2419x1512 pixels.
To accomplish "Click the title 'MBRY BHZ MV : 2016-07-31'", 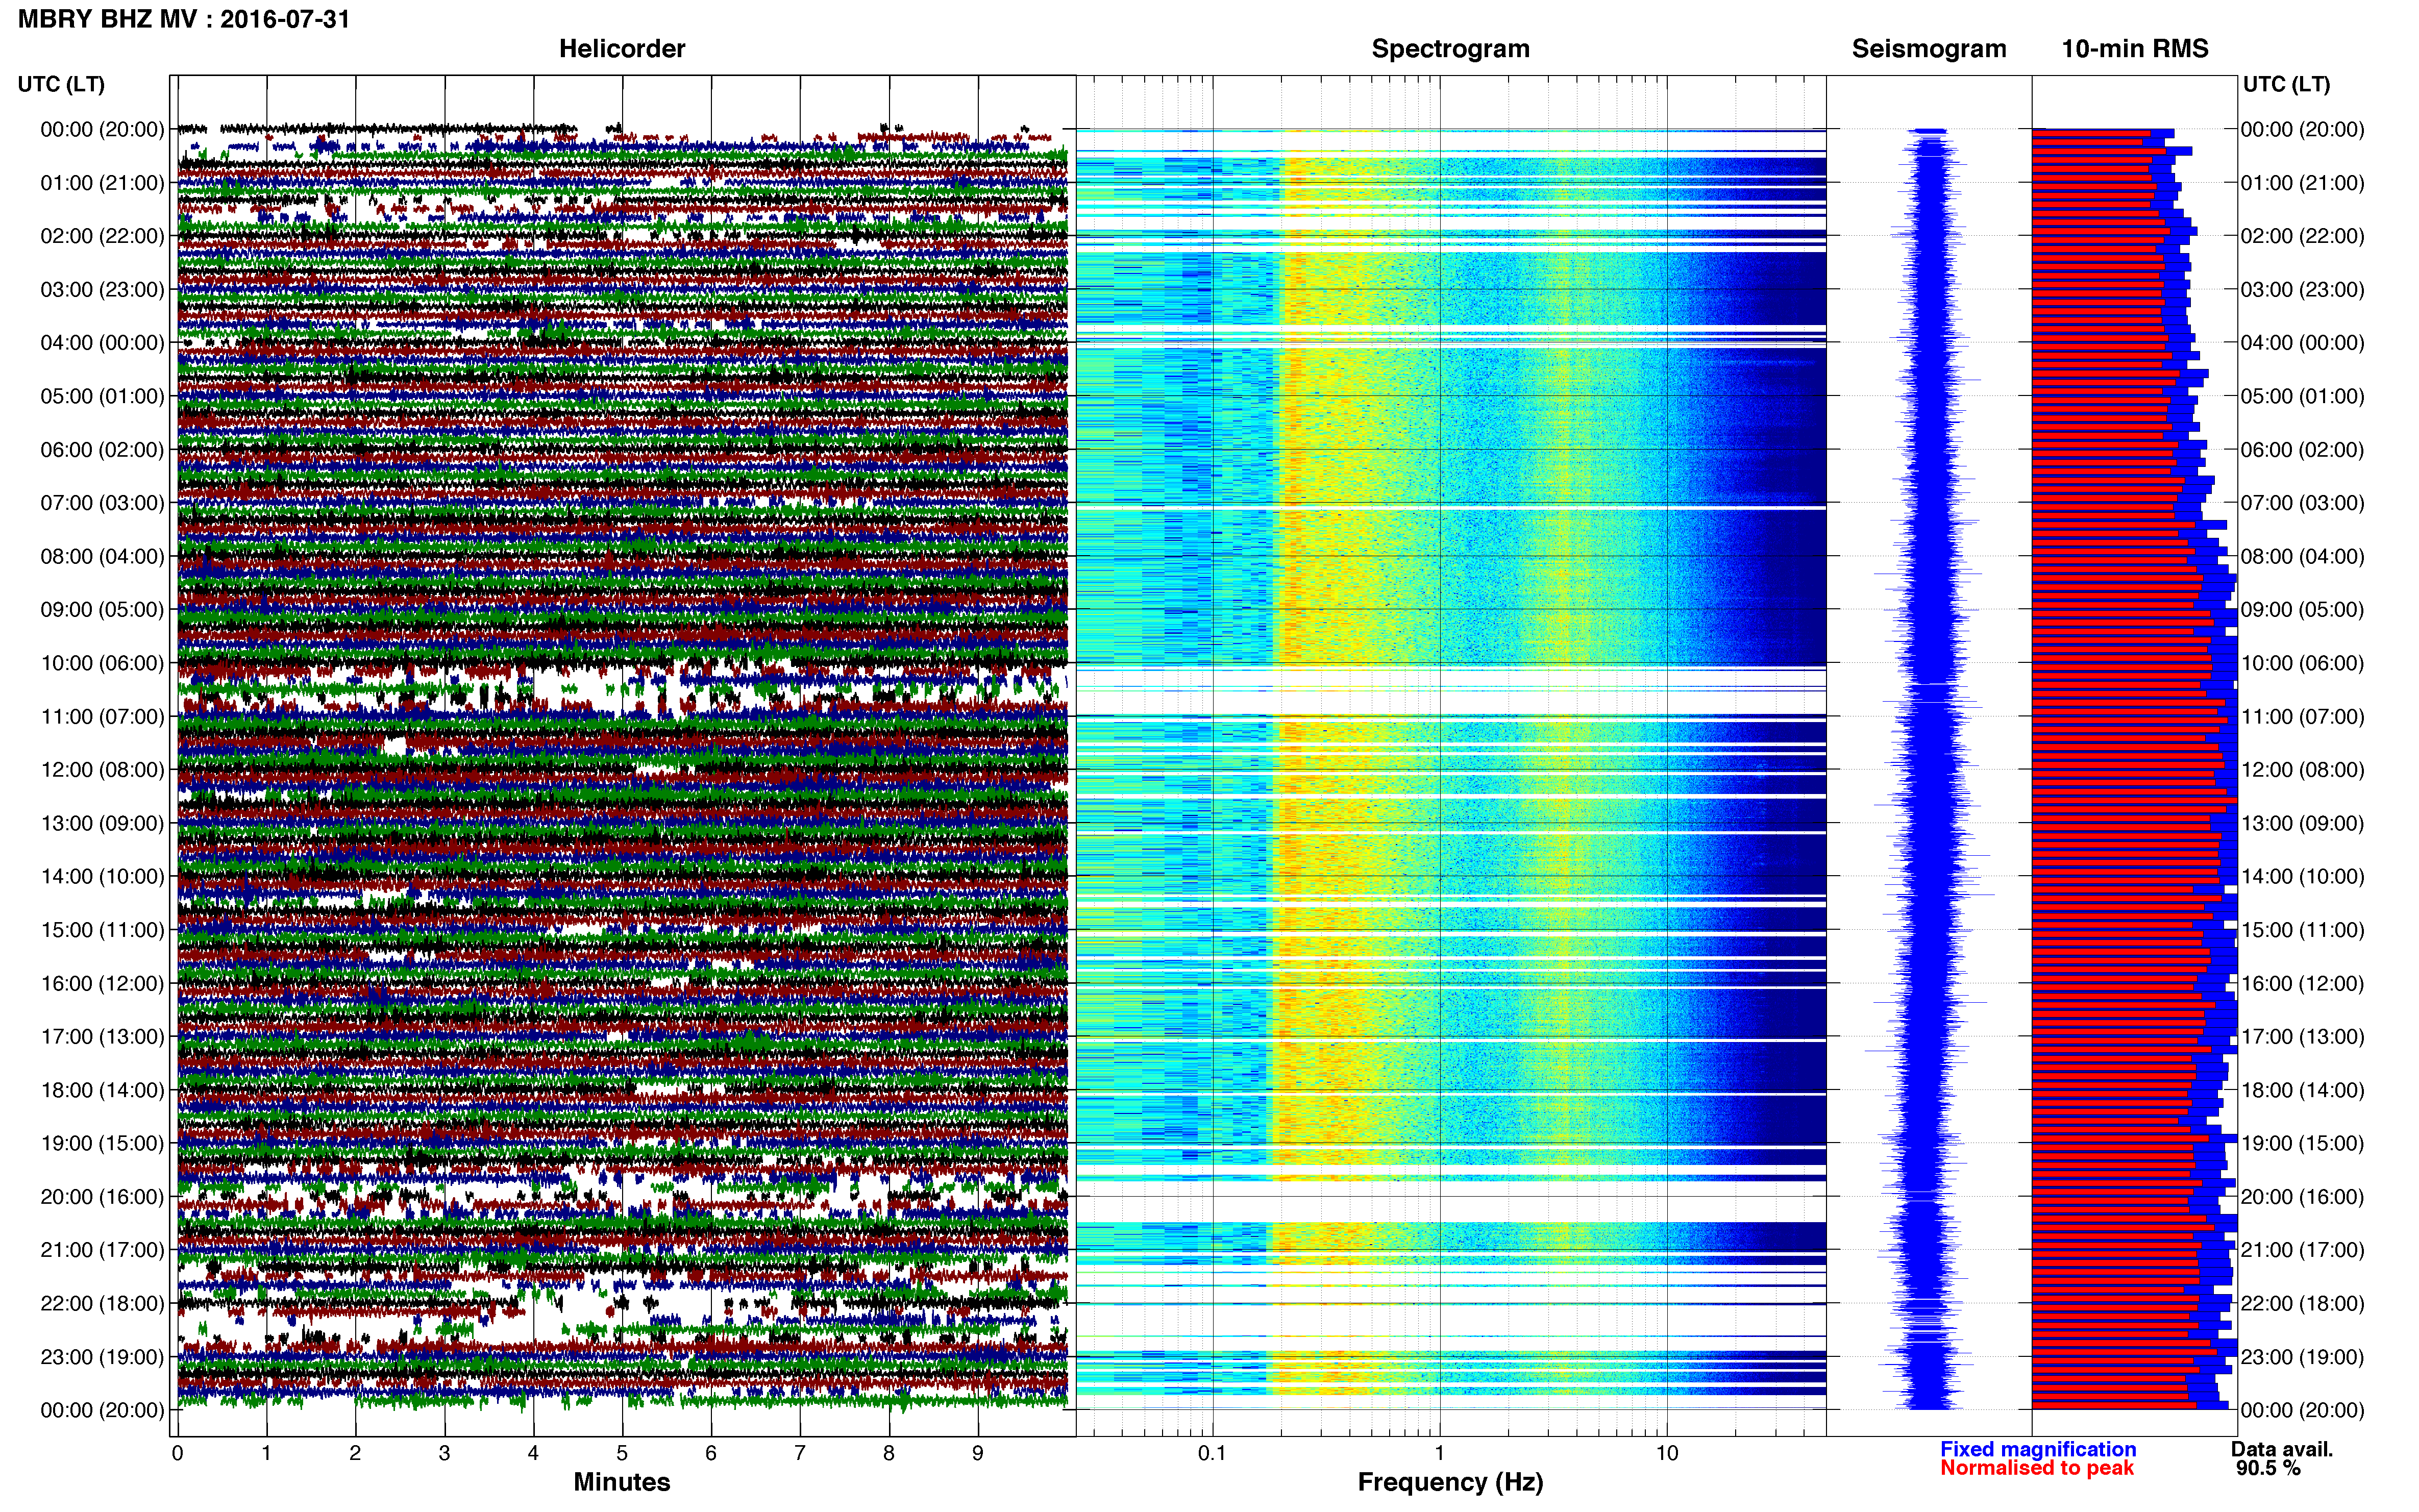I will point(184,19).
